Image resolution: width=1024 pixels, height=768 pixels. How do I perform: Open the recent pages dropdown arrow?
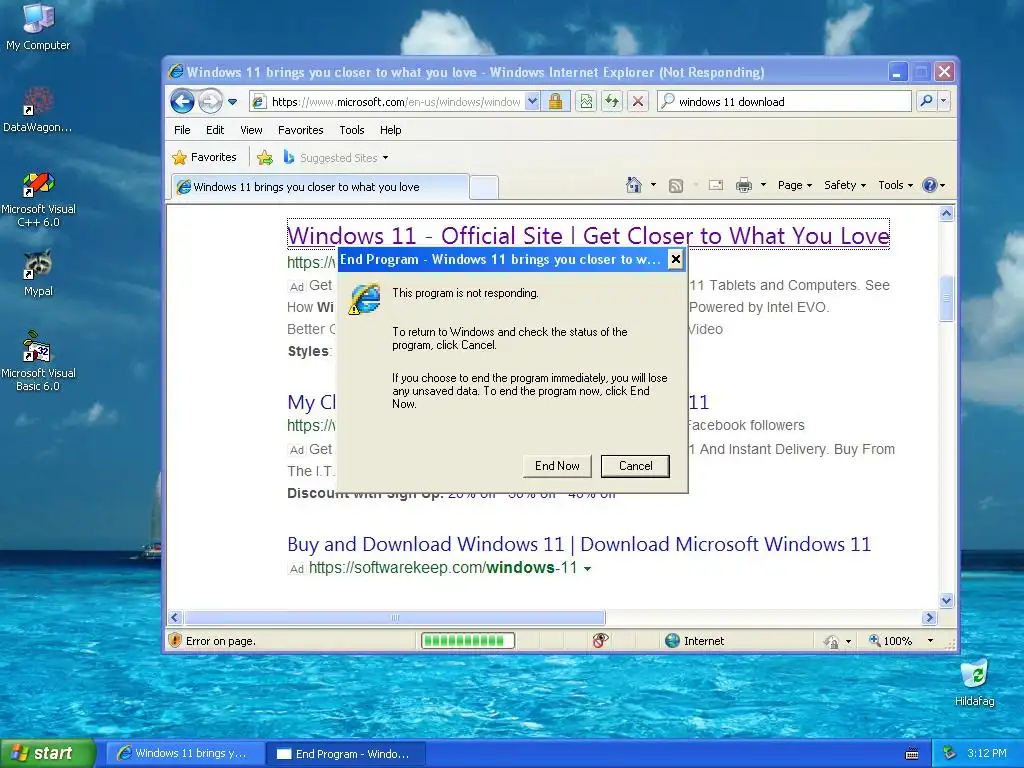[x=232, y=102]
